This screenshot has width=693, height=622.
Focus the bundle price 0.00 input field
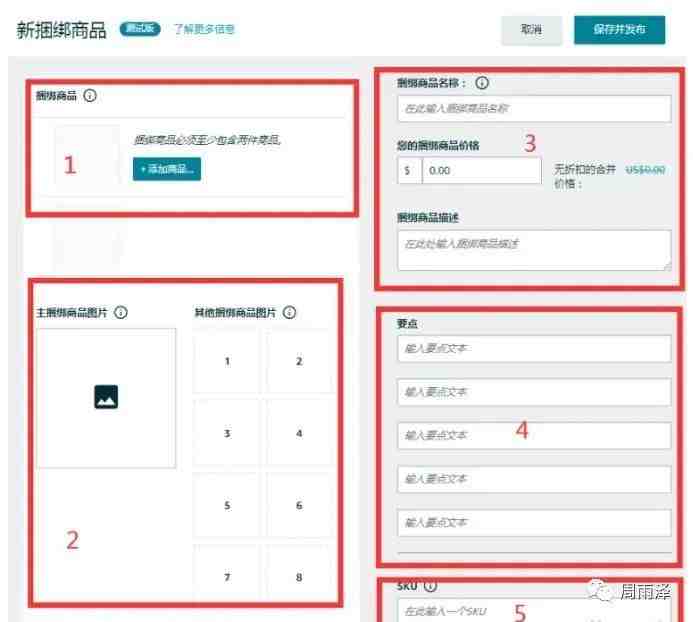coord(481,171)
